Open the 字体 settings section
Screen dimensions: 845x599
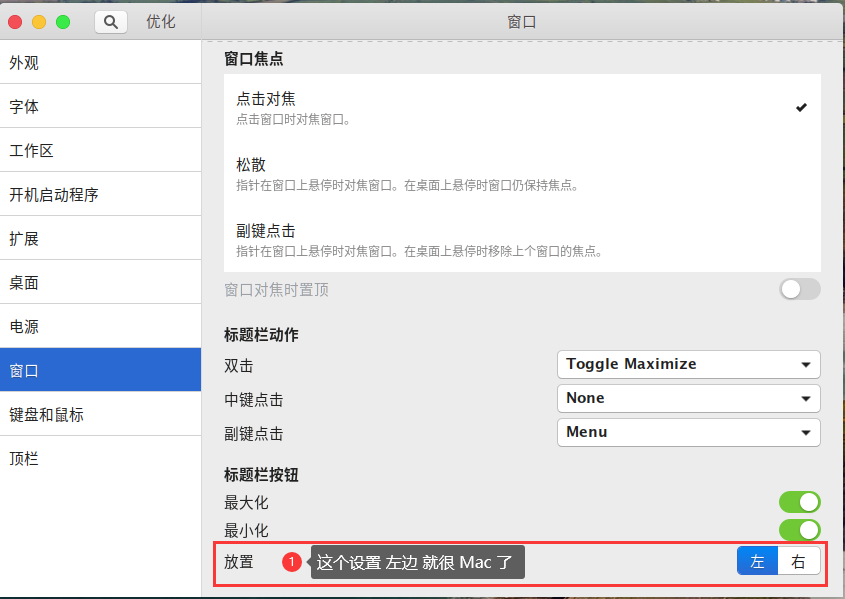100,107
